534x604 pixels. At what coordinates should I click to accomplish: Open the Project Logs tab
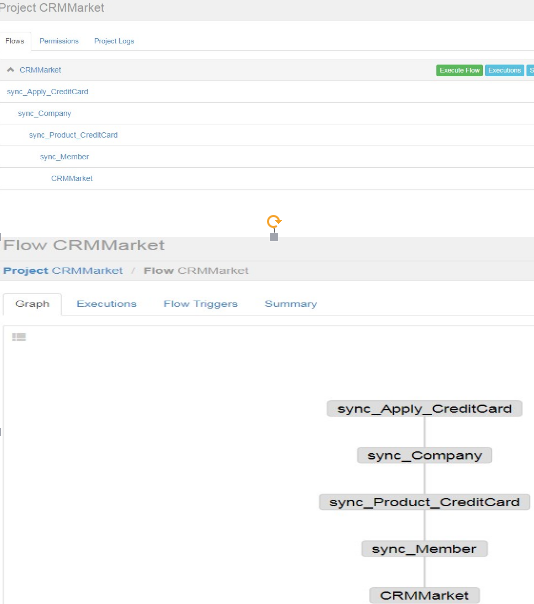coord(114,41)
